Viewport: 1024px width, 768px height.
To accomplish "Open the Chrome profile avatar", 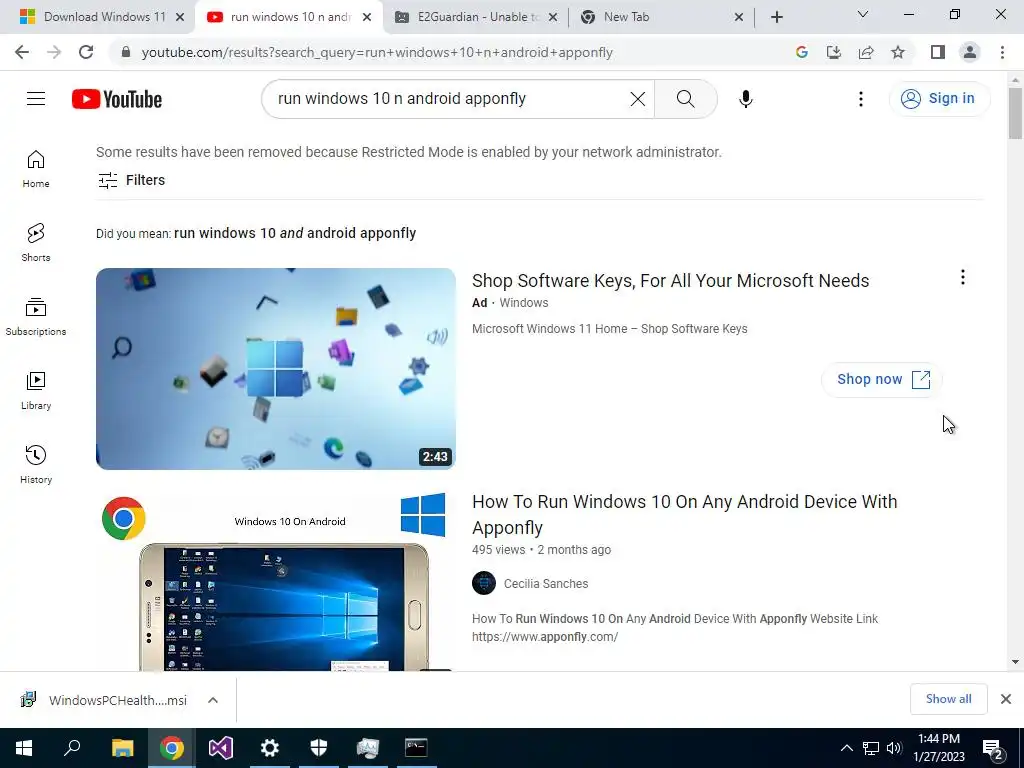I will (x=970, y=52).
